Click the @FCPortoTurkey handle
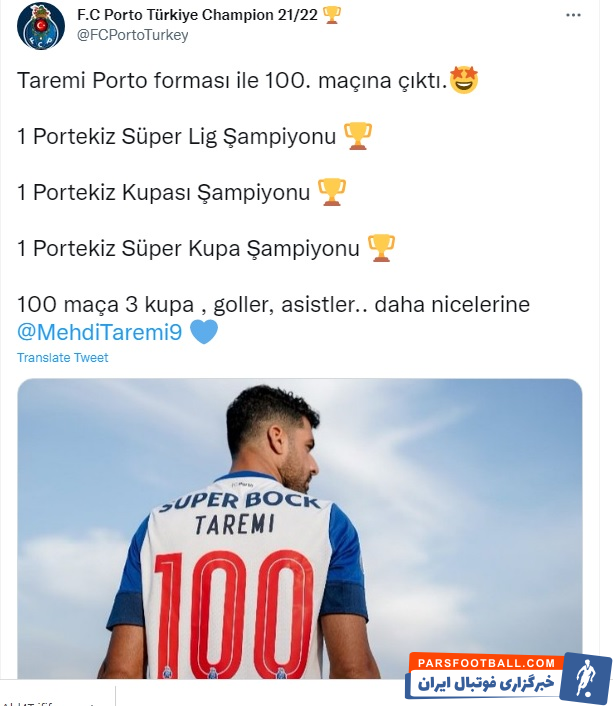 coord(132,35)
